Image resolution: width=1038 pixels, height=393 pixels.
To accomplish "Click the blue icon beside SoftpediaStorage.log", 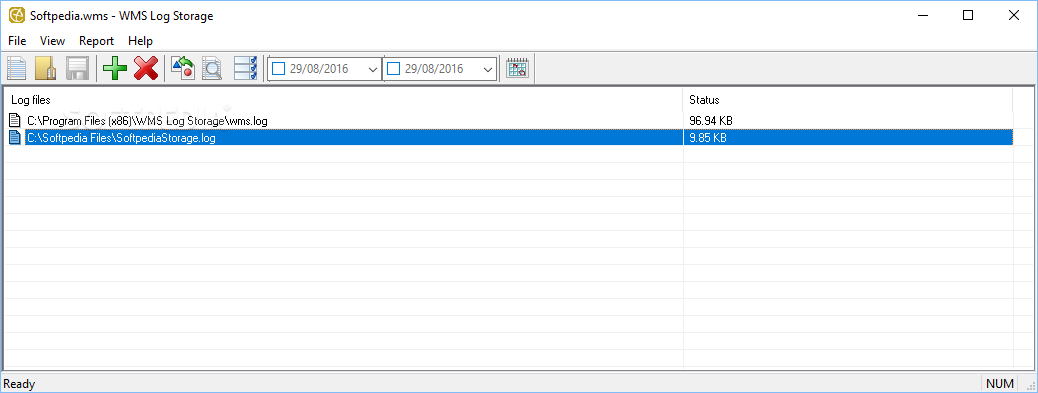I will point(15,138).
